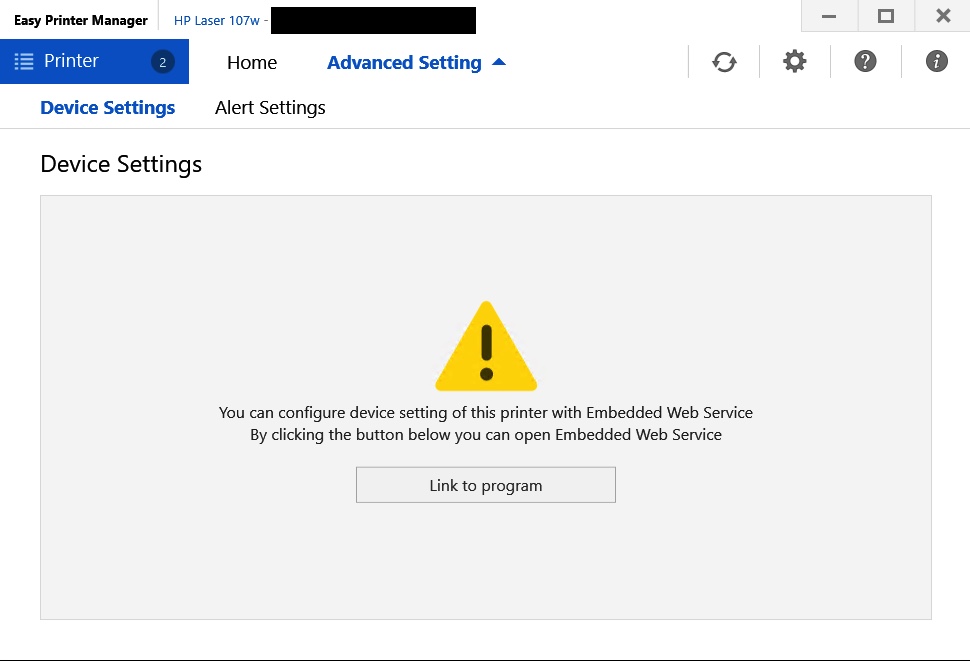Open the Printer list panel
This screenshot has width=970, height=661.
click(x=72, y=62)
